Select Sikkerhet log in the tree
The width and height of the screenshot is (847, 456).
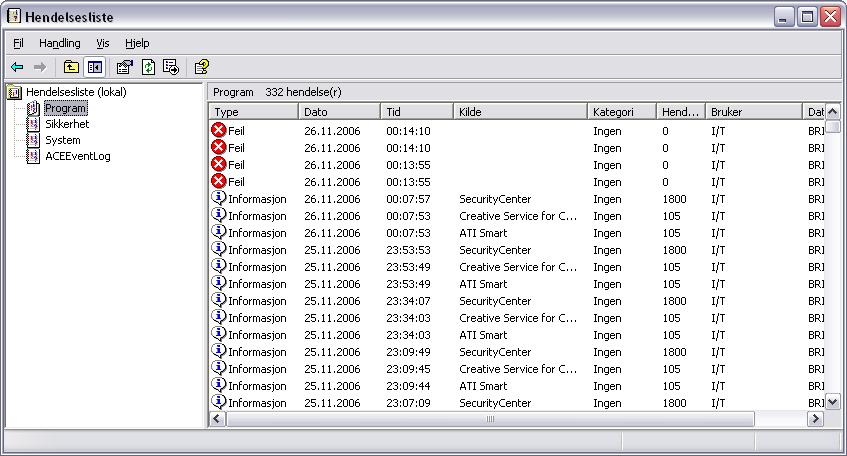tap(67, 124)
